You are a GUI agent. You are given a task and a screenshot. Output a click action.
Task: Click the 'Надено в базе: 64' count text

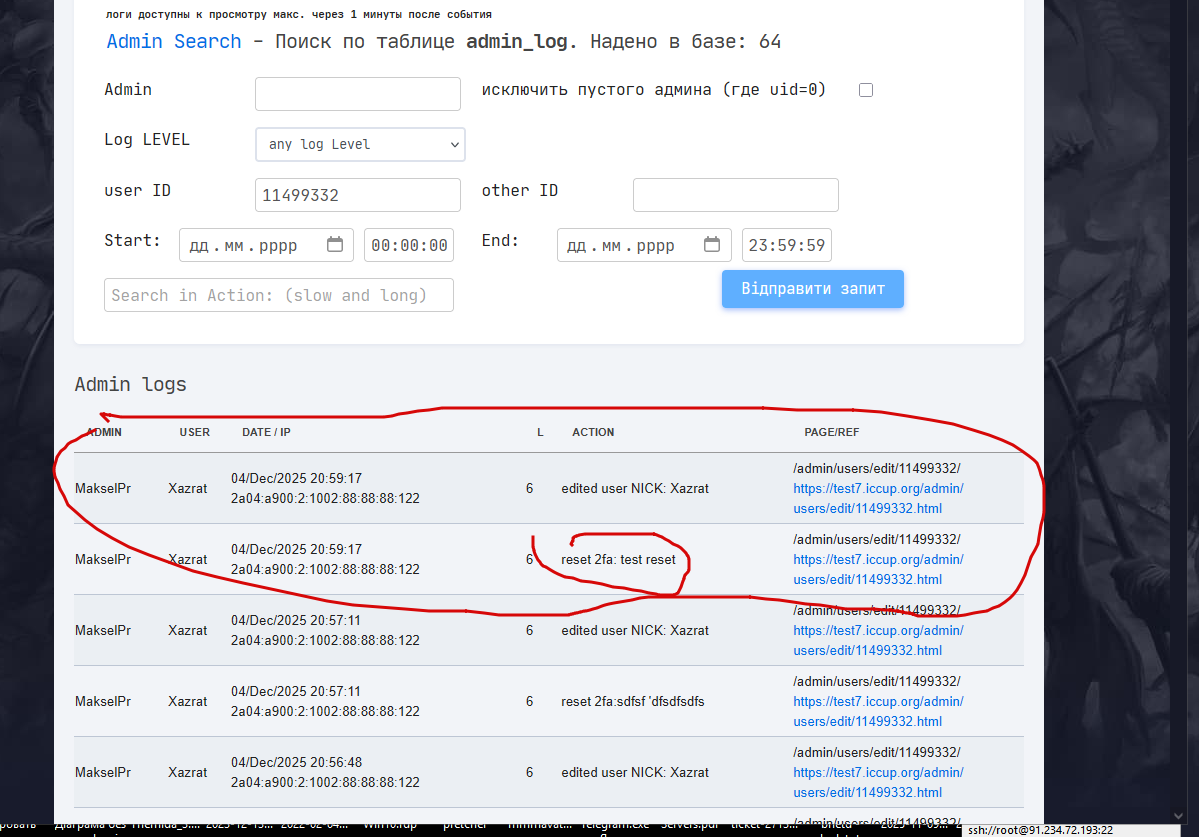685,41
